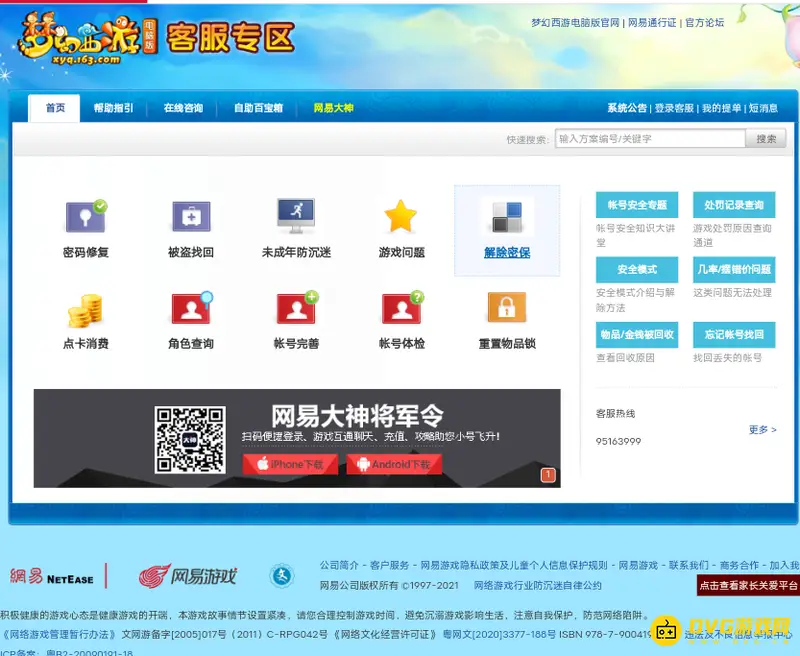Open the 重置物品锁 padlock icon
The width and height of the screenshot is (800, 656).
(x=507, y=307)
